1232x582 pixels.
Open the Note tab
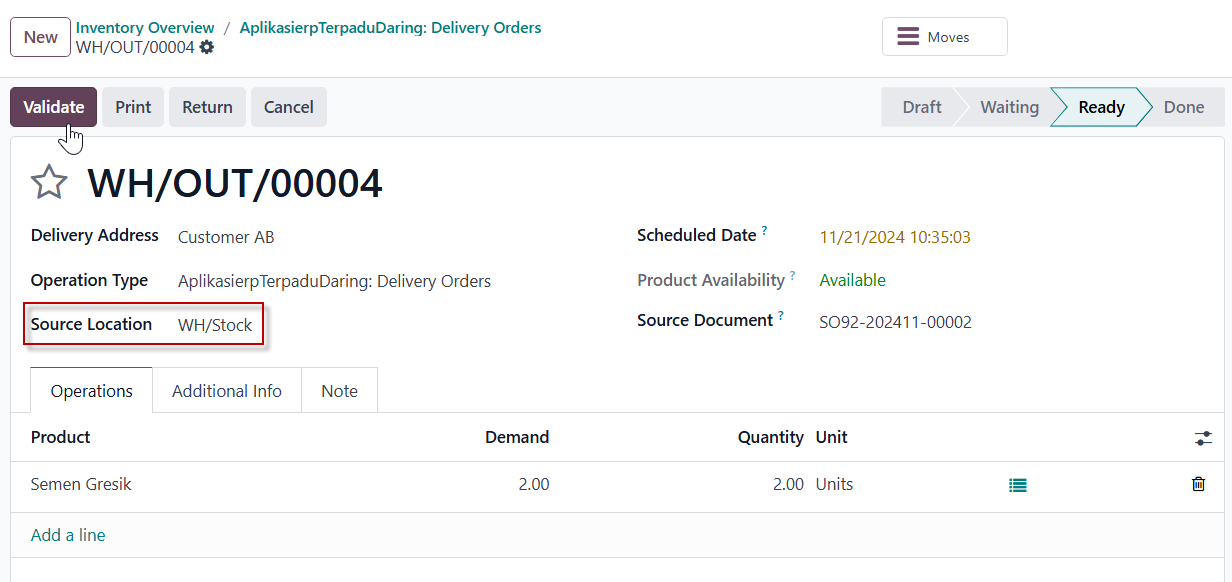(339, 391)
